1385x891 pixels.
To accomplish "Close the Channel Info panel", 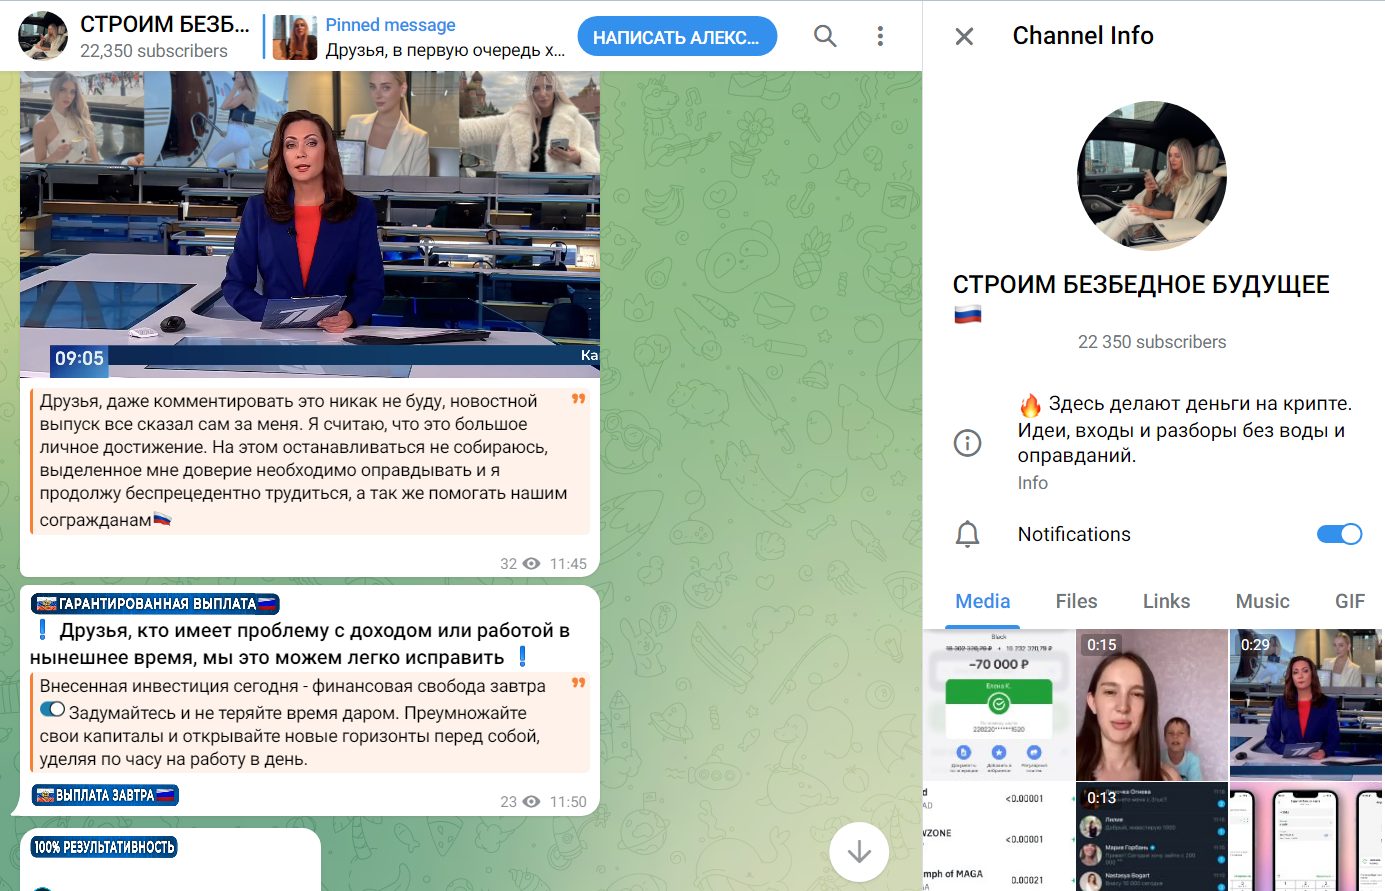I will click(x=964, y=37).
